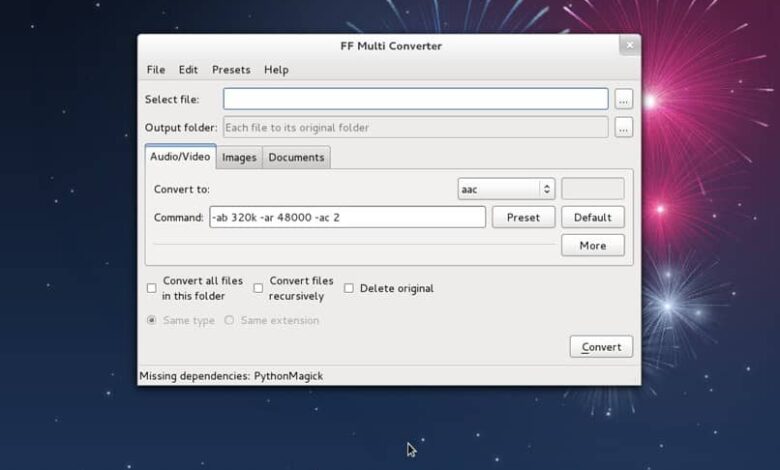Image resolution: width=780 pixels, height=470 pixels.
Task: Open the Edit menu
Action: click(x=188, y=70)
